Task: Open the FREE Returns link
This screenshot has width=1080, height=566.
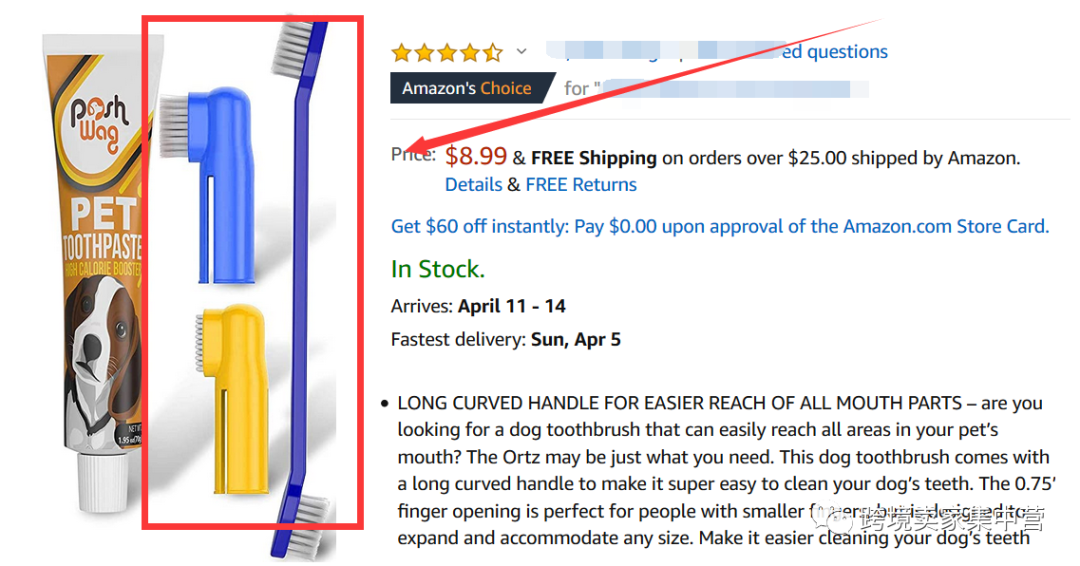Action: pyautogui.click(x=581, y=184)
